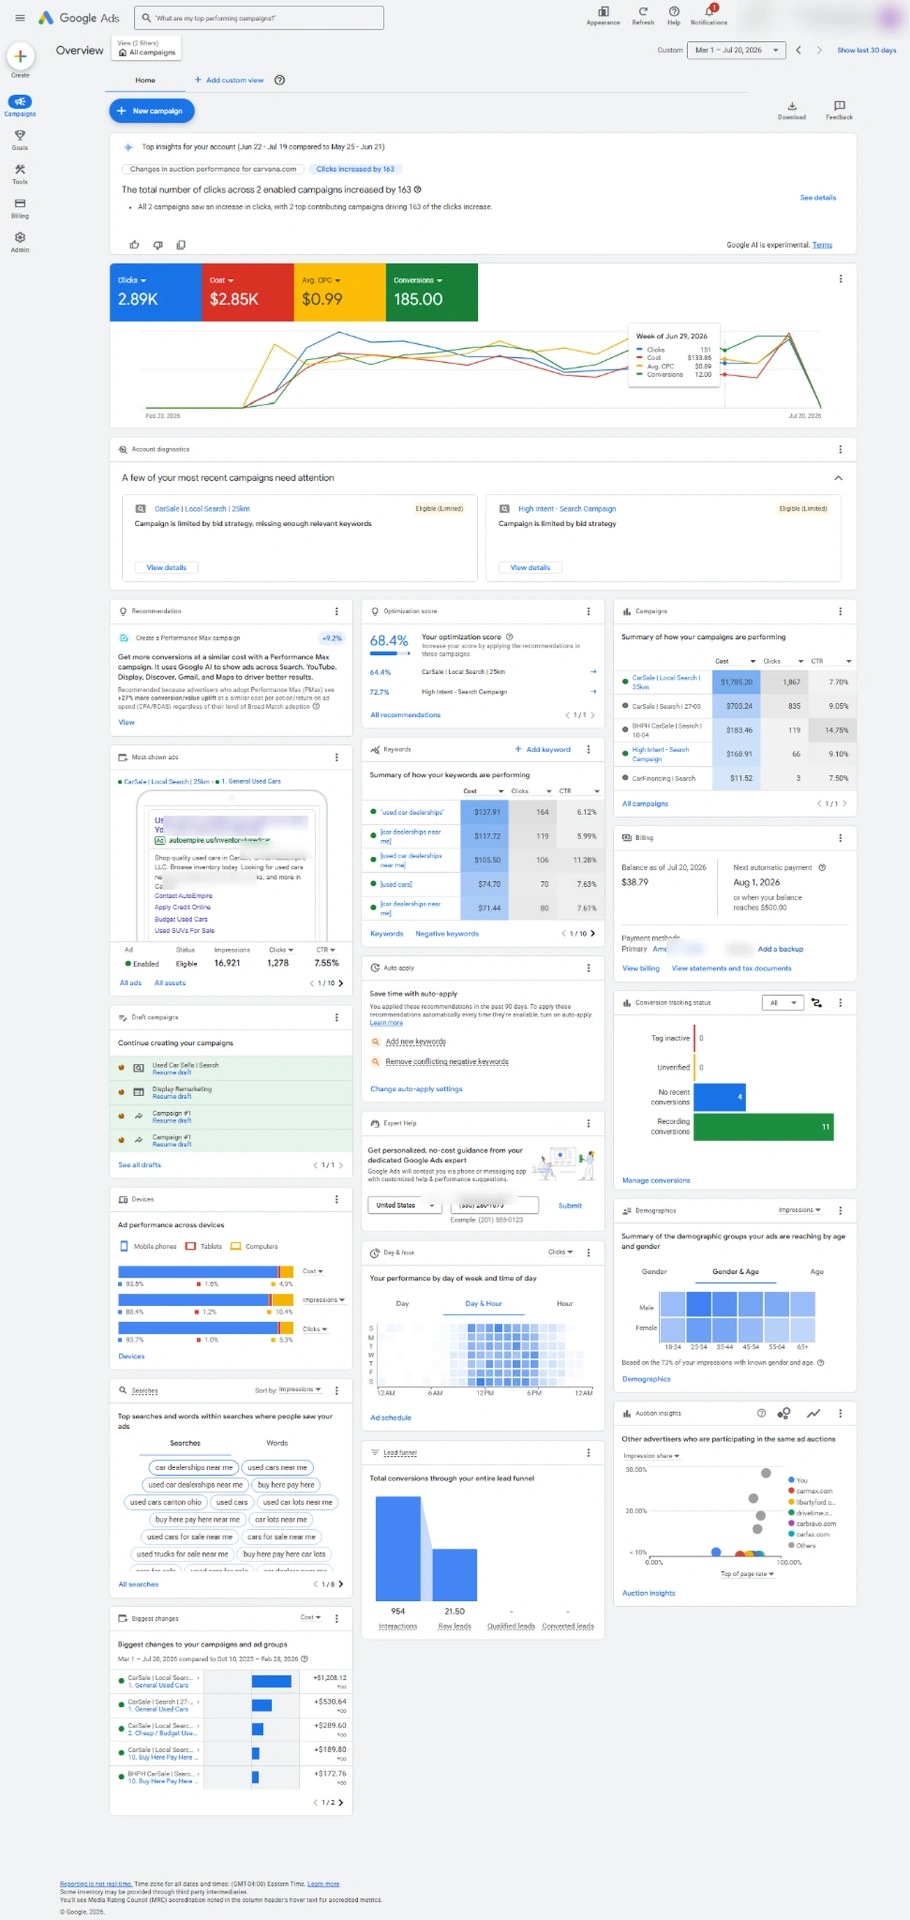Open the custom date range dropdown
Viewport: 910px width, 1920px height.
738,50
